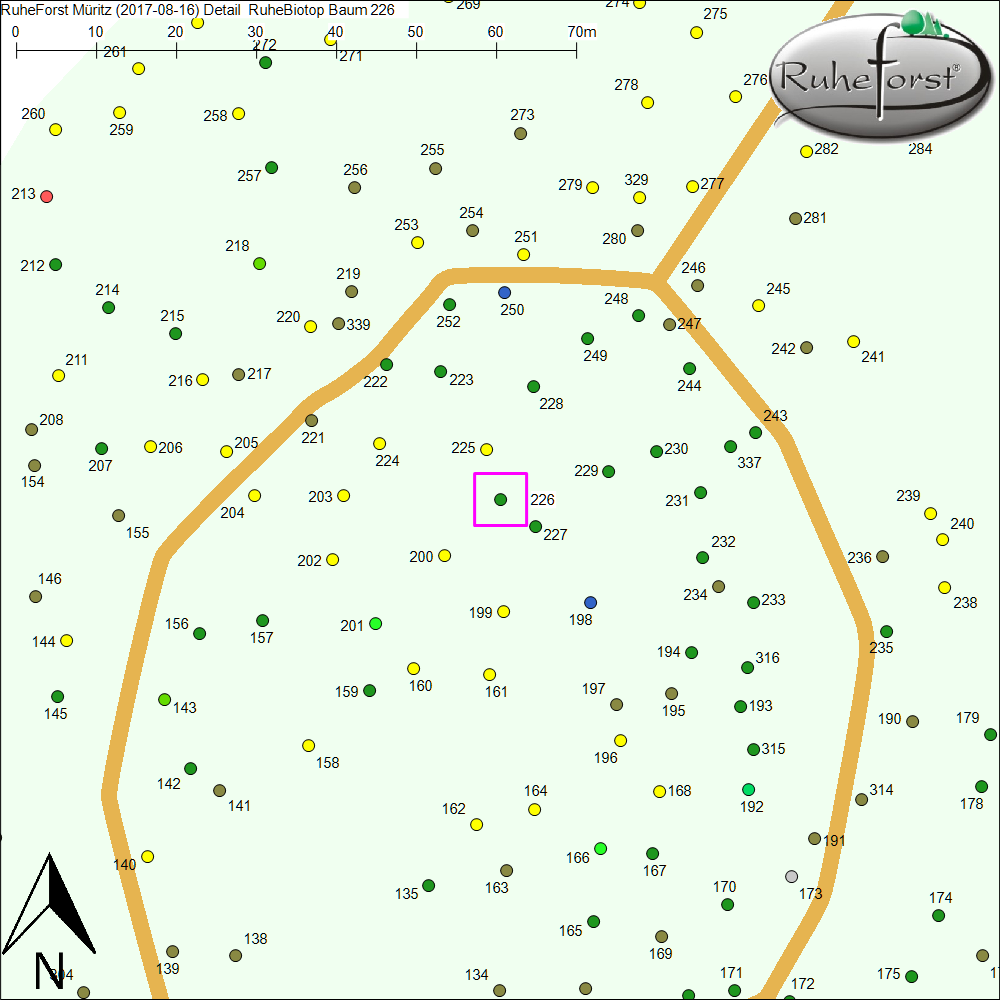Click the light green marker 201
Viewport: 1000px width, 1000px height.
pos(375,624)
